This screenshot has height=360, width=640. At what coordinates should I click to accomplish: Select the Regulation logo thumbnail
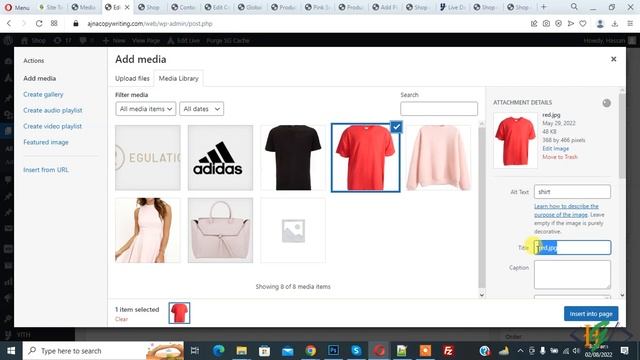[148, 158]
